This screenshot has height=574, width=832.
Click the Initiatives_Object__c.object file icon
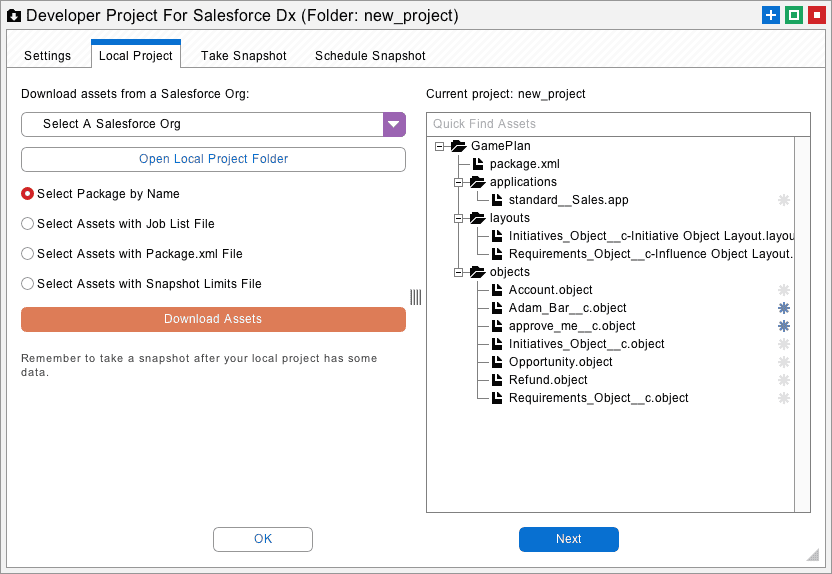pyautogui.click(x=497, y=344)
